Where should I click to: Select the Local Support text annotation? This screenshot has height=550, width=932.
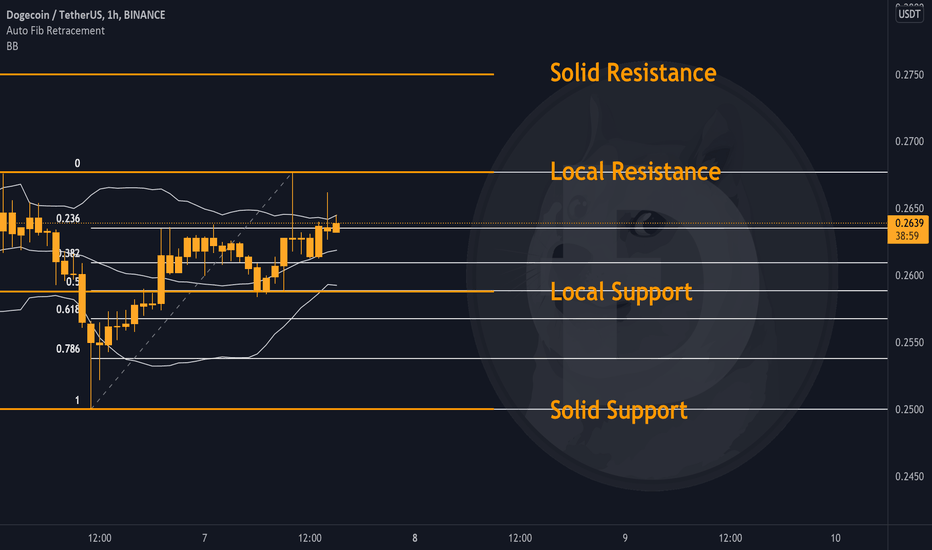coord(621,292)
